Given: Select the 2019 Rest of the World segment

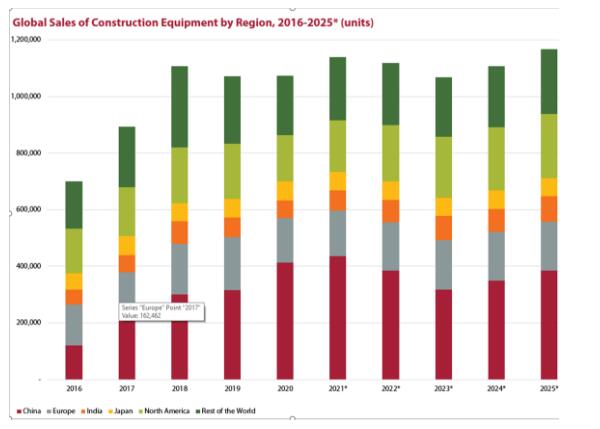Looking at the screenshot, I should pos(232,110).
